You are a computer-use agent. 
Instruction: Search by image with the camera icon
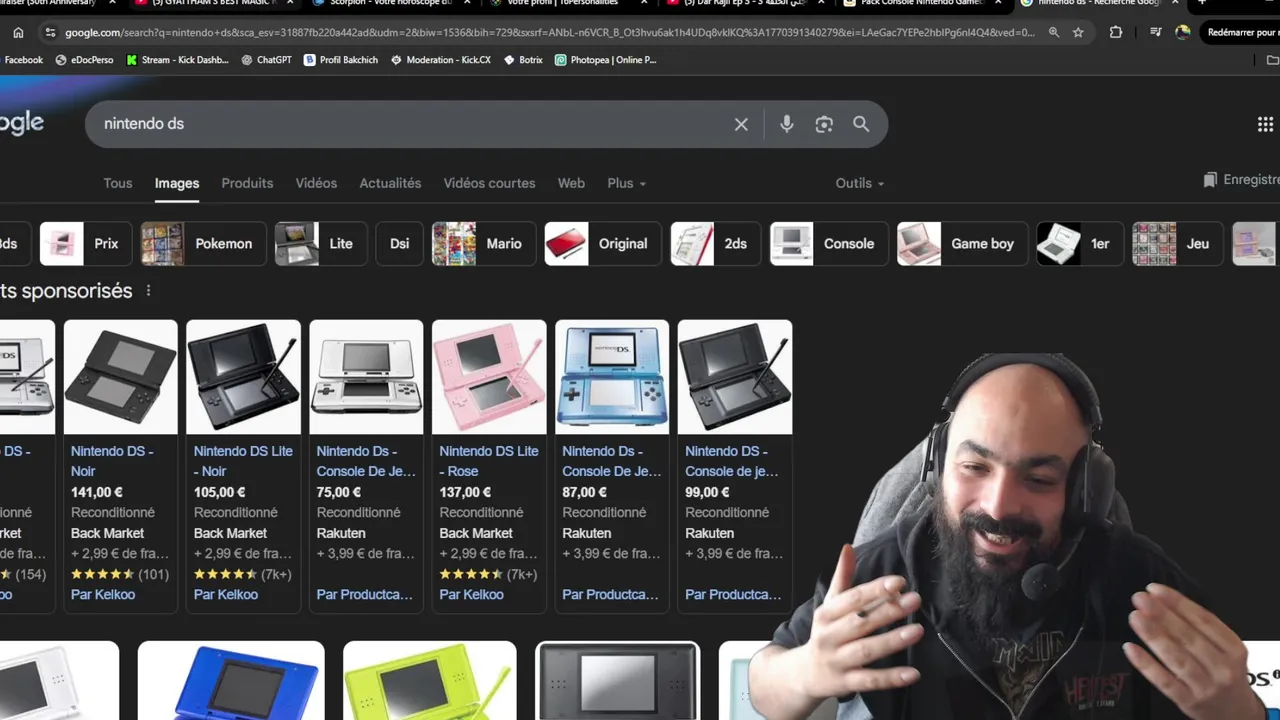click(824, 124)
